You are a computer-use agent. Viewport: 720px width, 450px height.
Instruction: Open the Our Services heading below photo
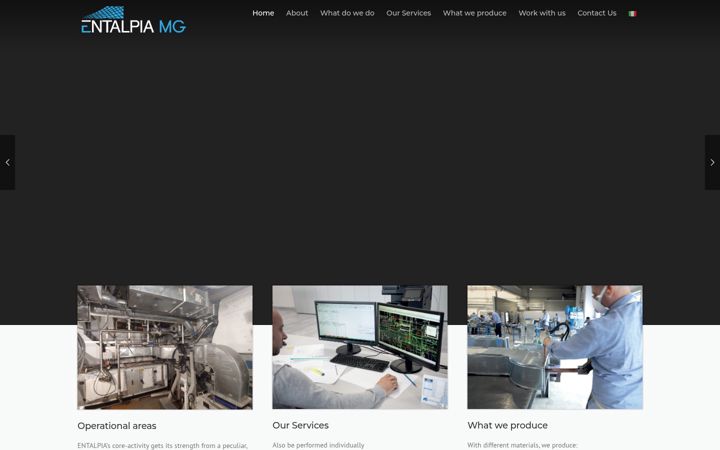300,425
